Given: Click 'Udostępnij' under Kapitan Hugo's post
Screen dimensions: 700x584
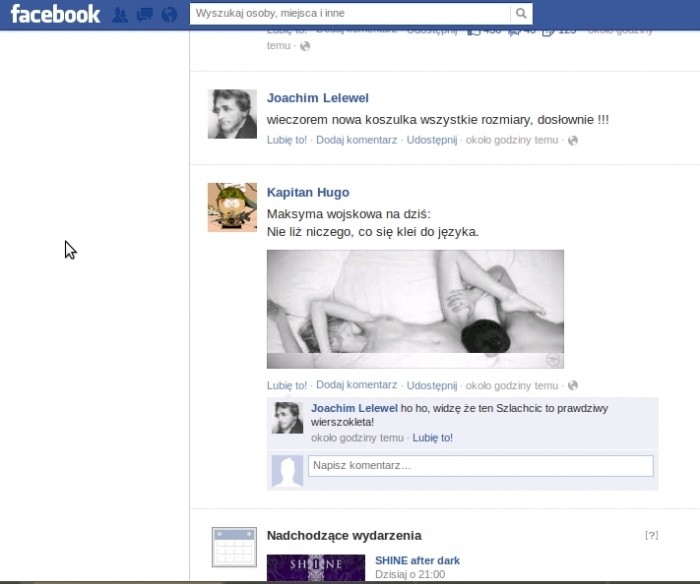Looking at the screenshot, I should point(432,385).
